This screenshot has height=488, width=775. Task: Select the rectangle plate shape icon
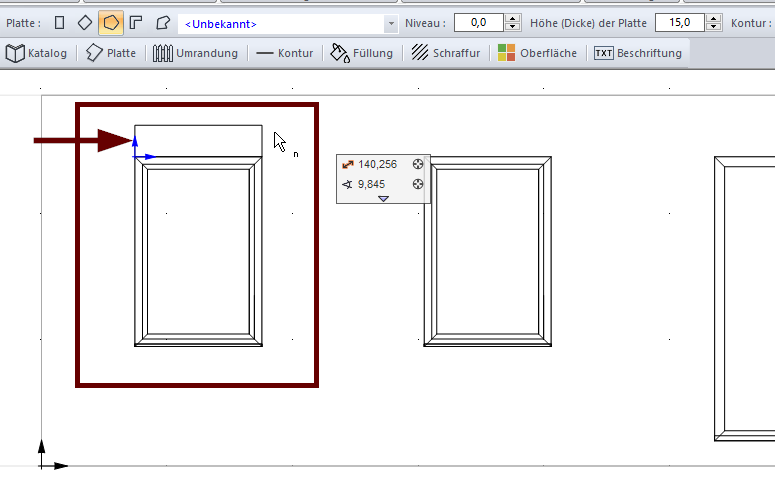[60, 22]
